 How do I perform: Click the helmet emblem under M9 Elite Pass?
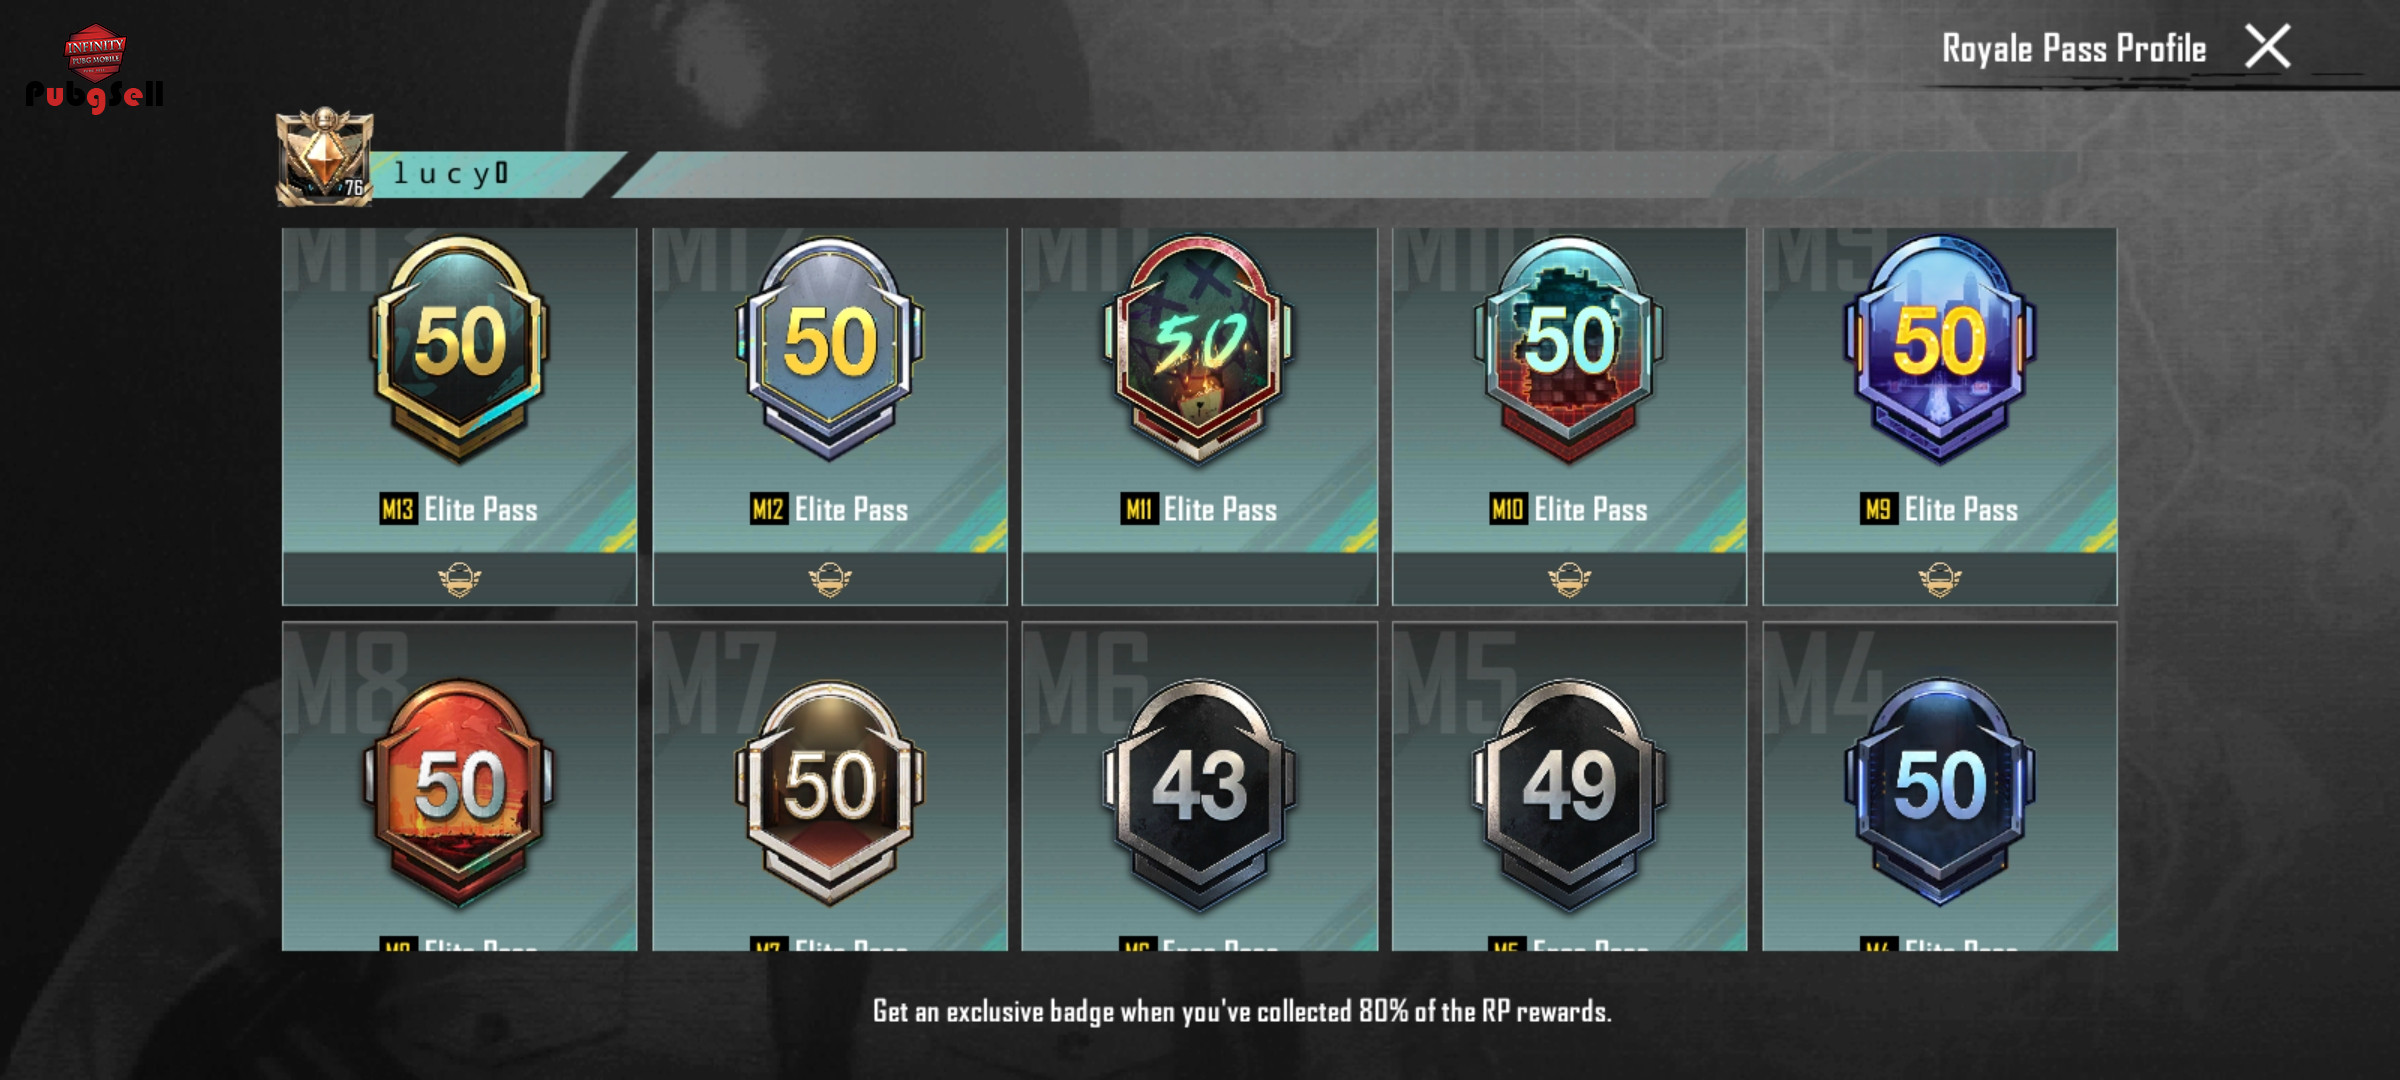(1939, 579)
